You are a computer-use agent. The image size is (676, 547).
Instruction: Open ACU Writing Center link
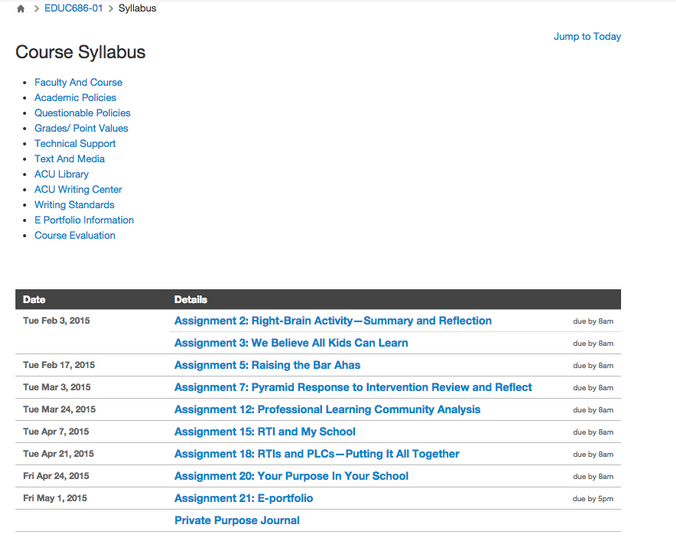click(x=78, y=189)
